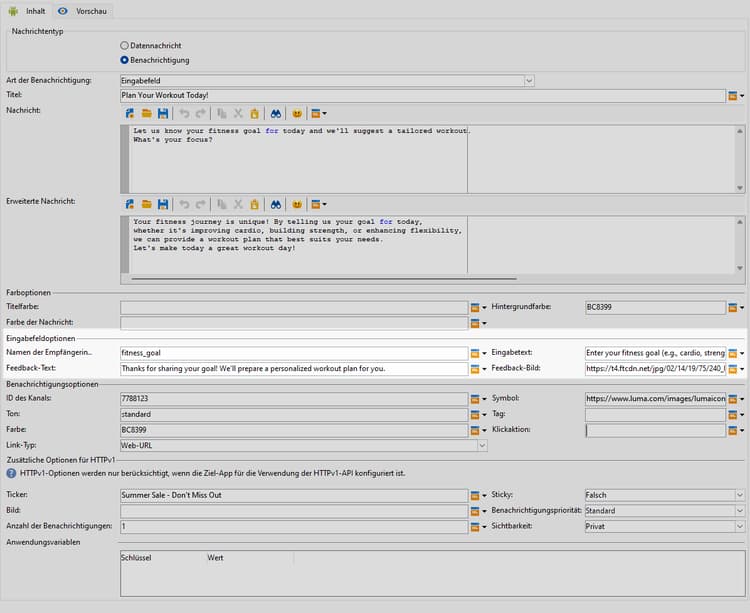Click the Feedback-Text input field

click(x=293, y=369)
